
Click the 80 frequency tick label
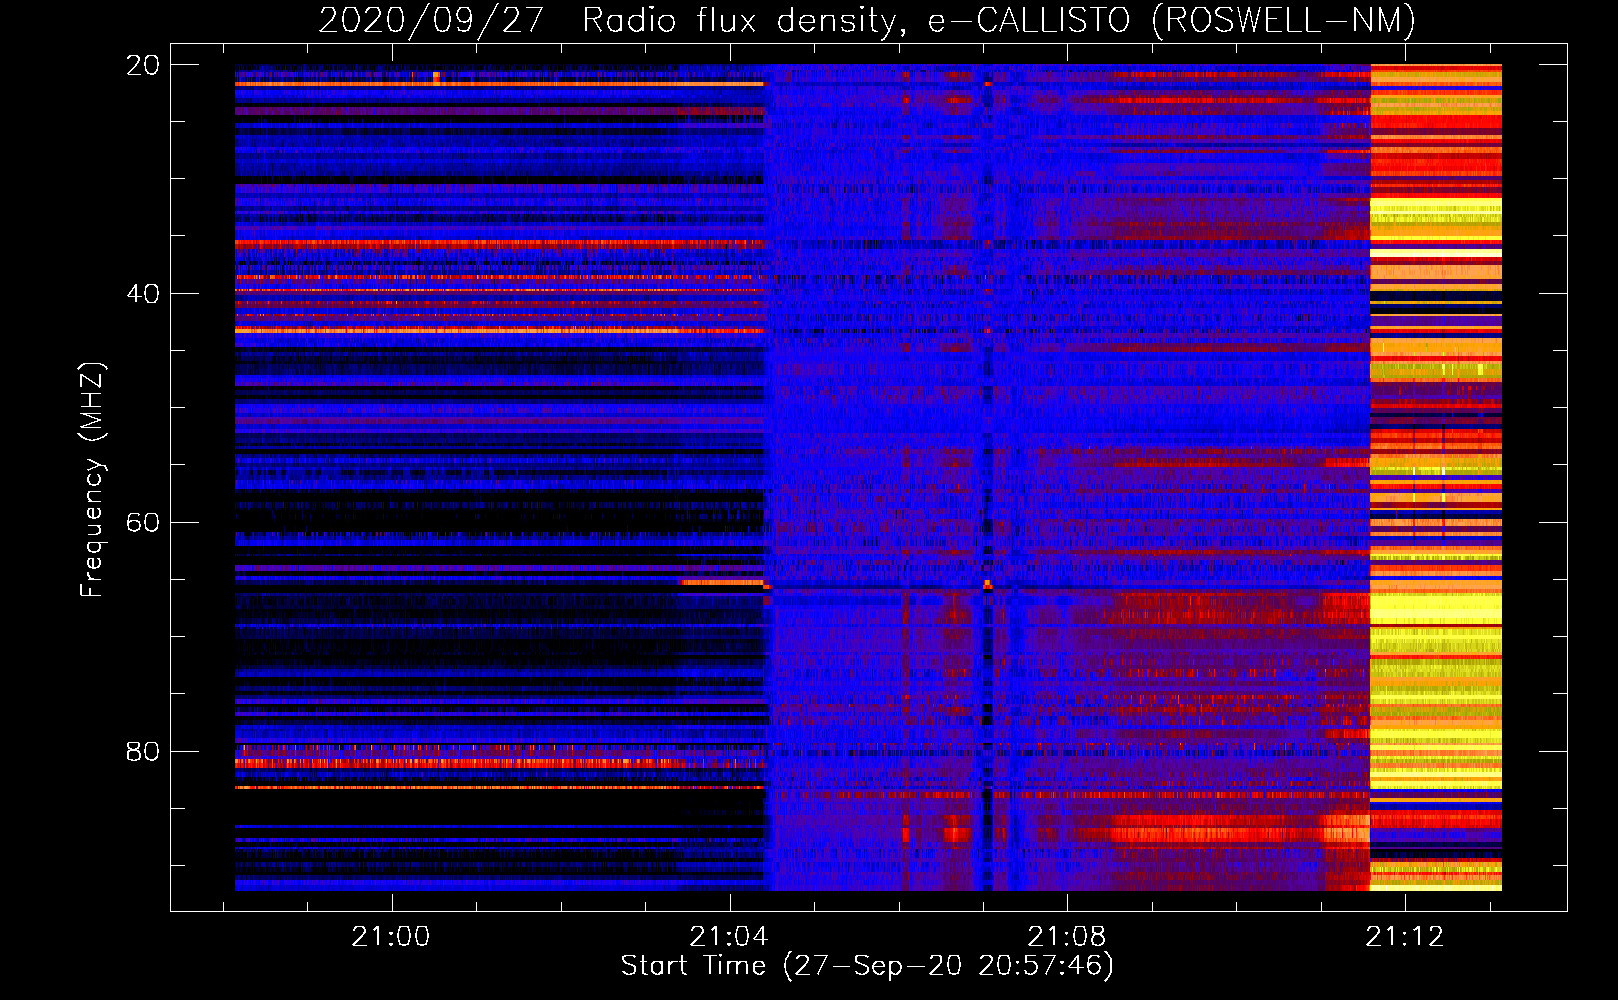tap(142, 751)
